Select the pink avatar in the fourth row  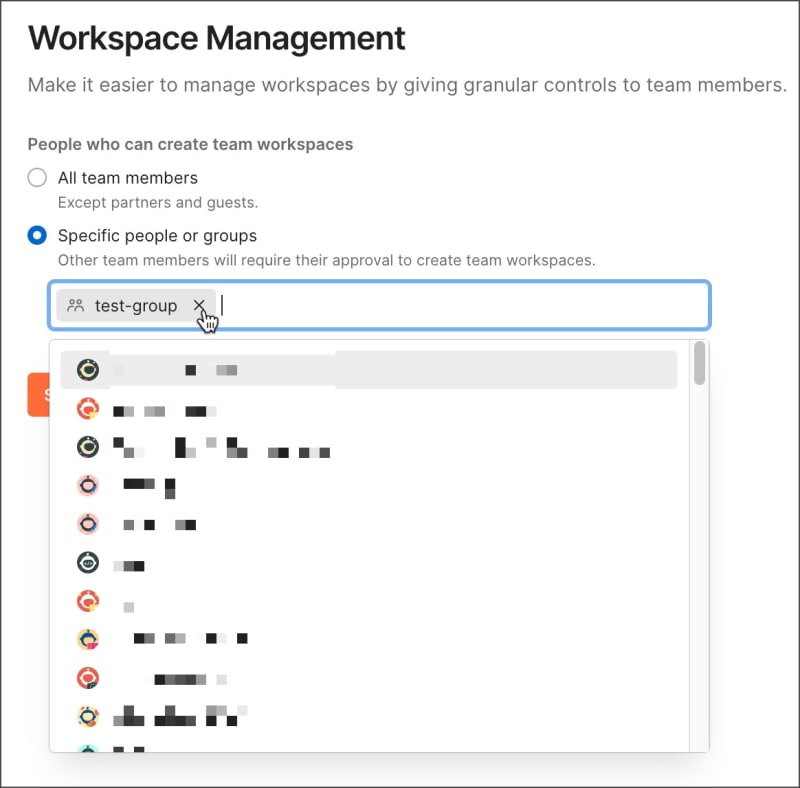click(x=89, y=485)
